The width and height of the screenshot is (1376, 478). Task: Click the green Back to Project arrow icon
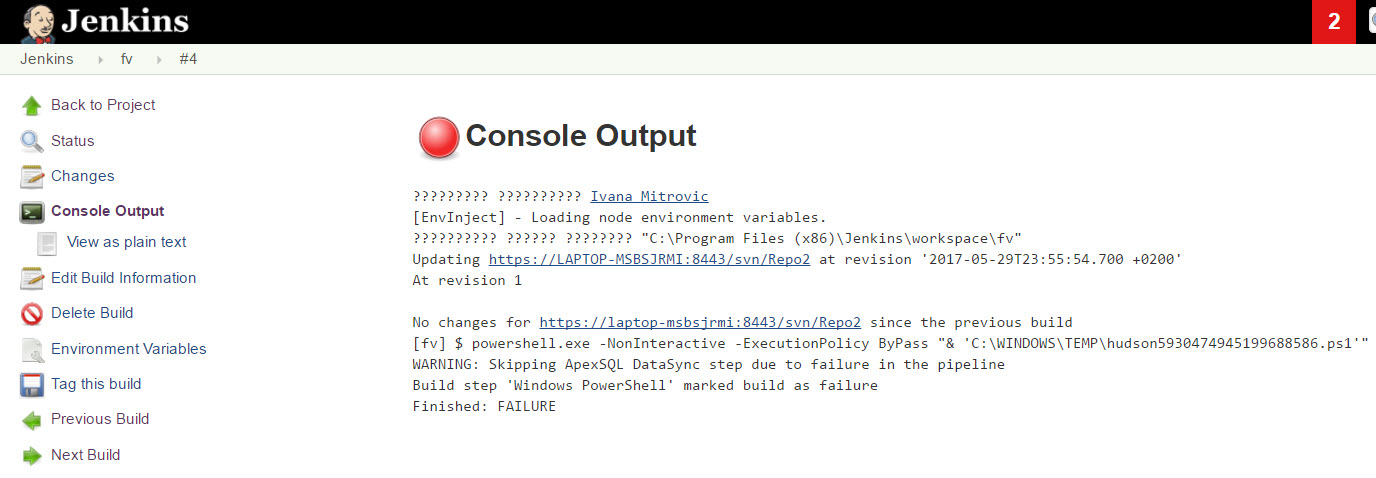pos(32,106)
